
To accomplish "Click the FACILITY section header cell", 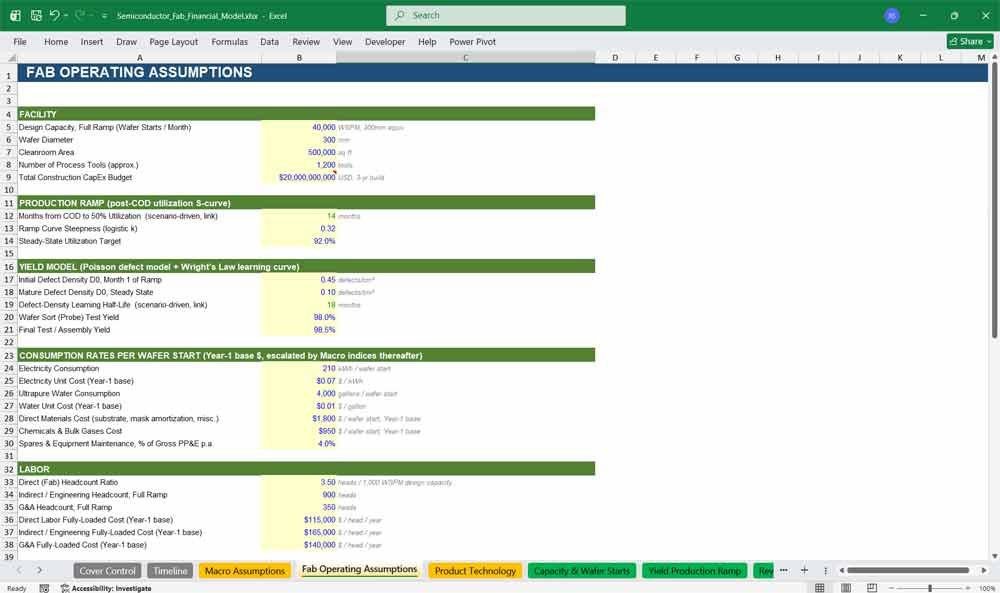I will [x=140, y=114].
